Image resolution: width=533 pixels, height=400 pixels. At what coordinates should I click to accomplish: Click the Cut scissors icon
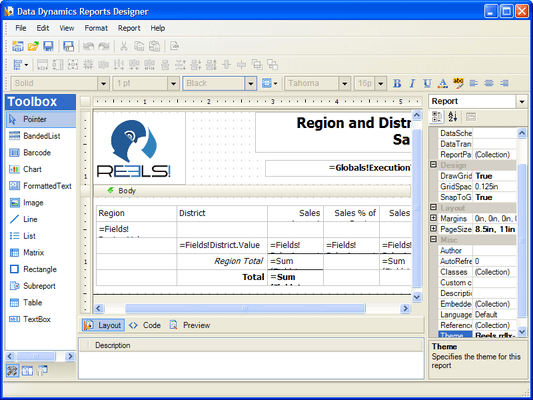pyautogui.click(x=124, y=46)
